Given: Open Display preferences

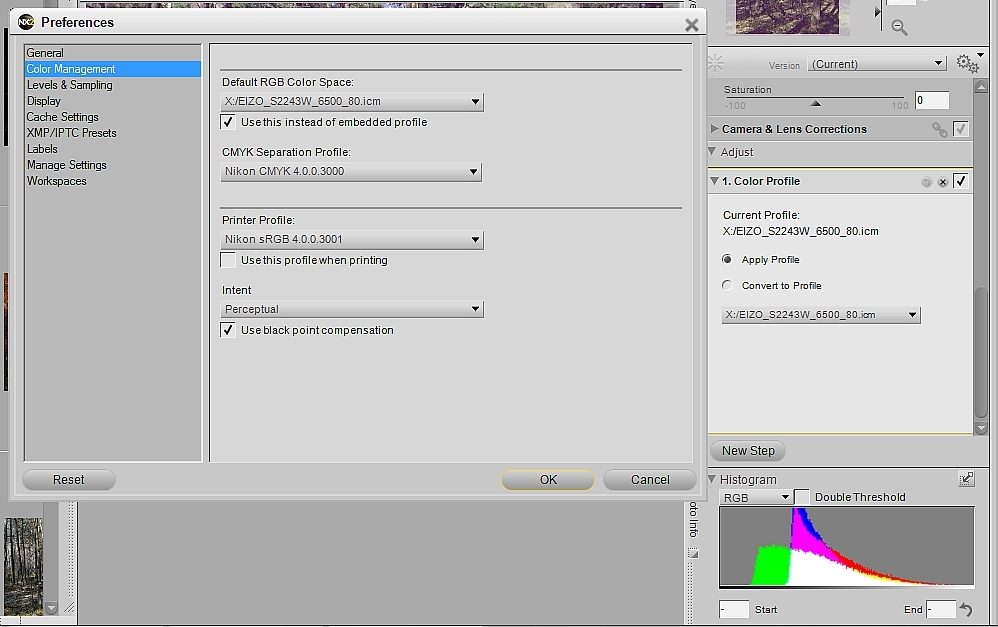Looking at the screenshot, I should pyautogui.click(x=113, y=101).
